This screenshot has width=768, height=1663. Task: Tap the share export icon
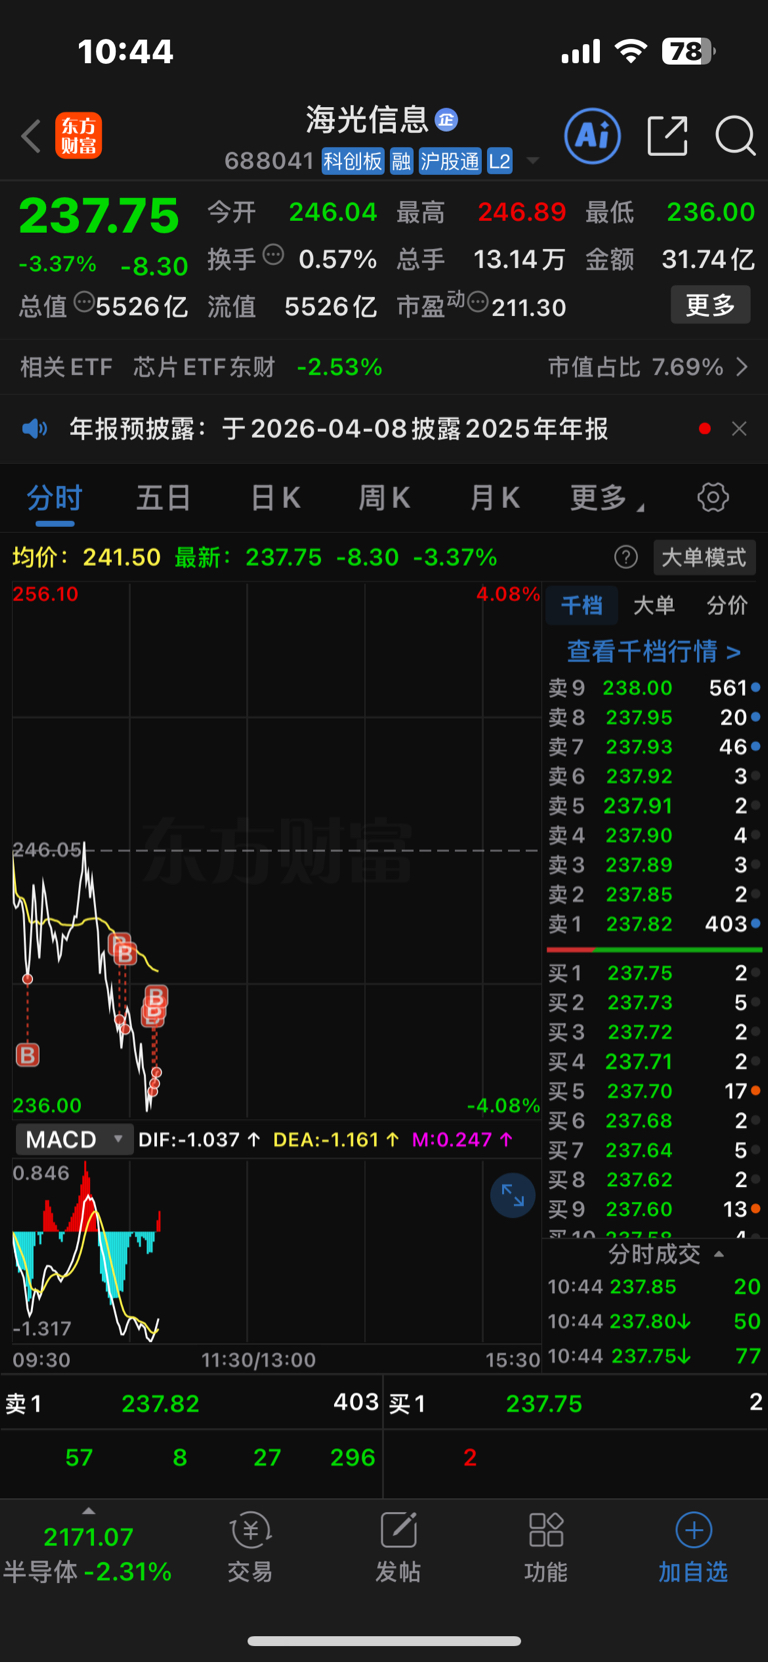[x=667, y=135]
